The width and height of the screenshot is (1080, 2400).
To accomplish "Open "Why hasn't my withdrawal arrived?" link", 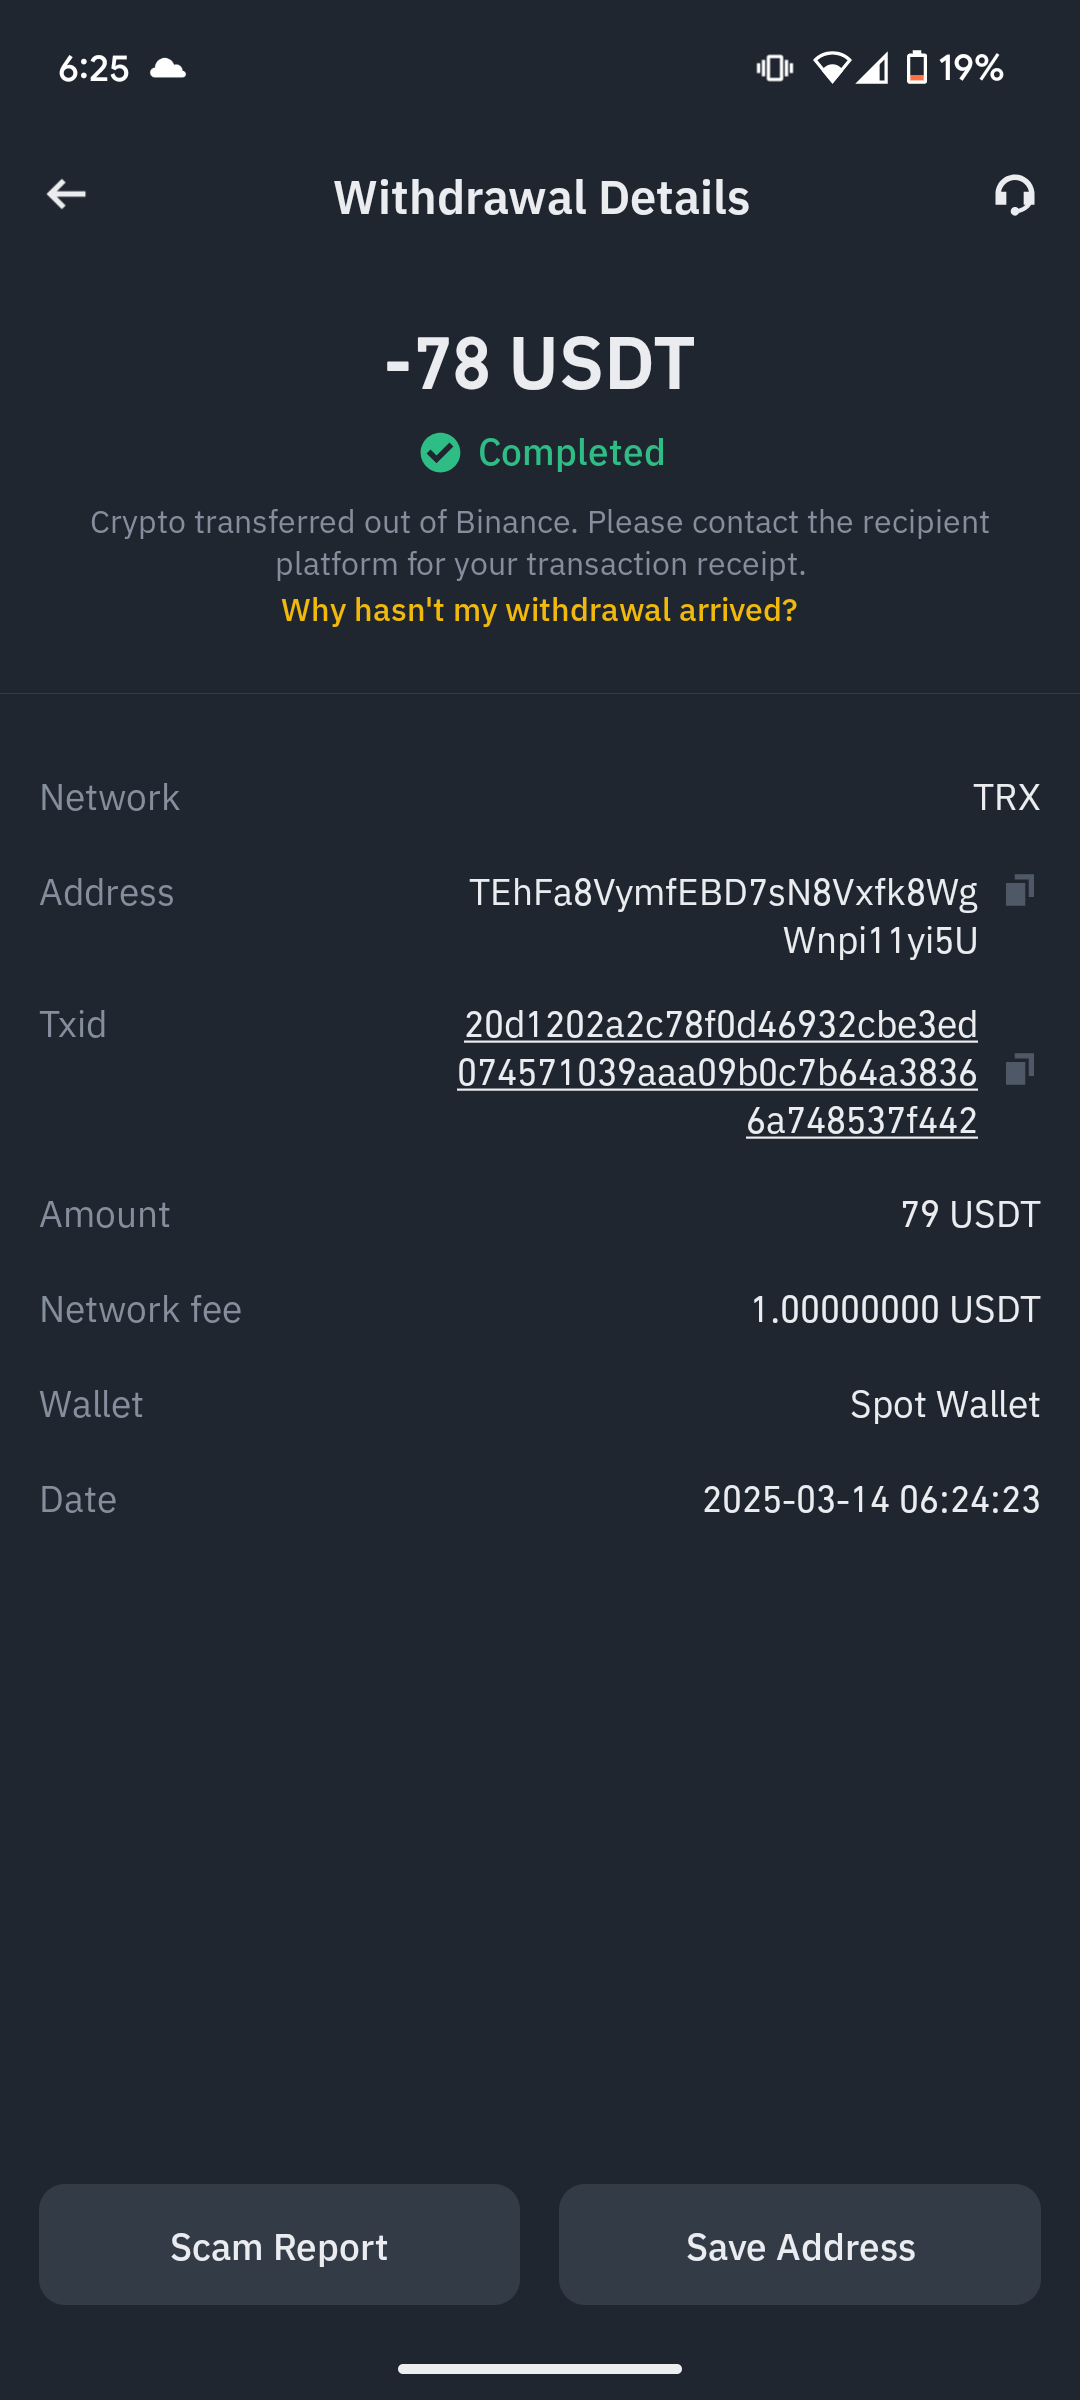I will click(x=540, y=610).
